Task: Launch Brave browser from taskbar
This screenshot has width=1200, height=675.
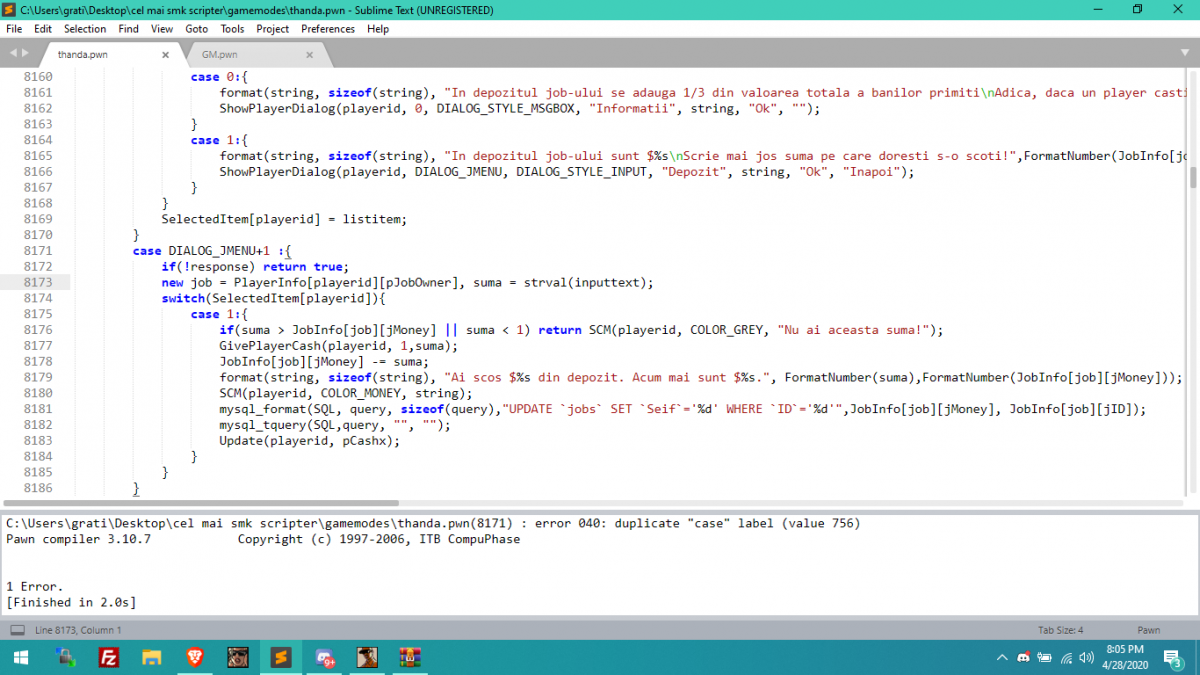Action: 195,657
